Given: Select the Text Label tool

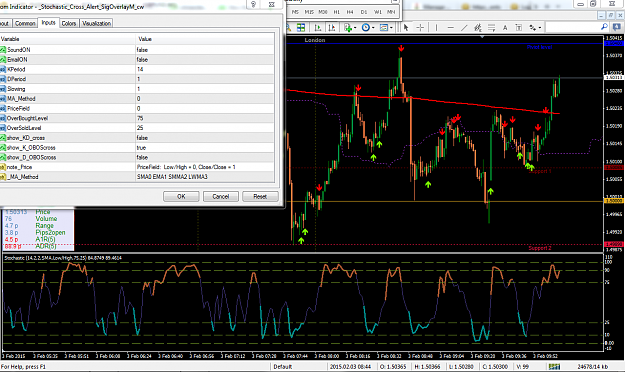Looking at the screenshot, I should [x=518, y=28].
